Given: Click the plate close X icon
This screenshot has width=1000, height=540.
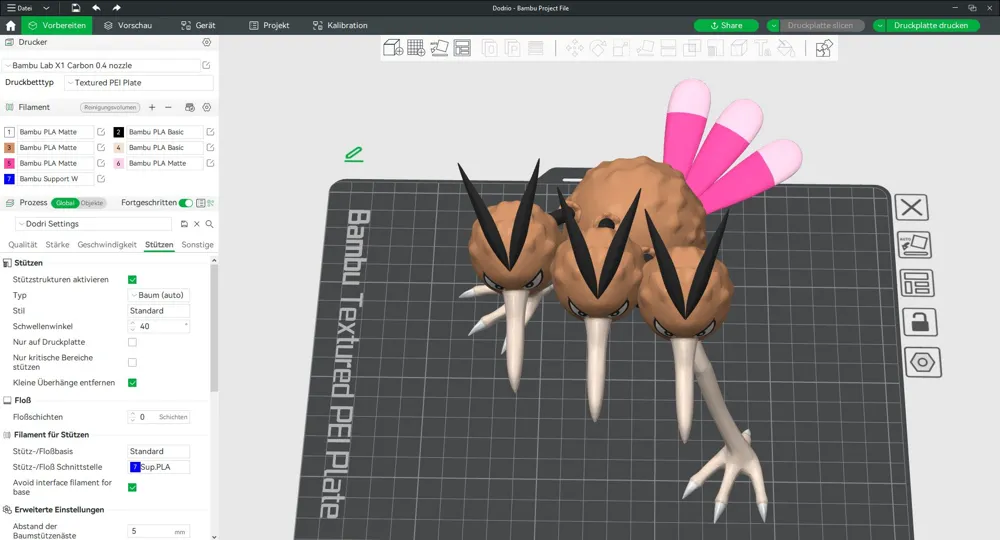Looking at the screenshot, I should (x=911, y=207).
